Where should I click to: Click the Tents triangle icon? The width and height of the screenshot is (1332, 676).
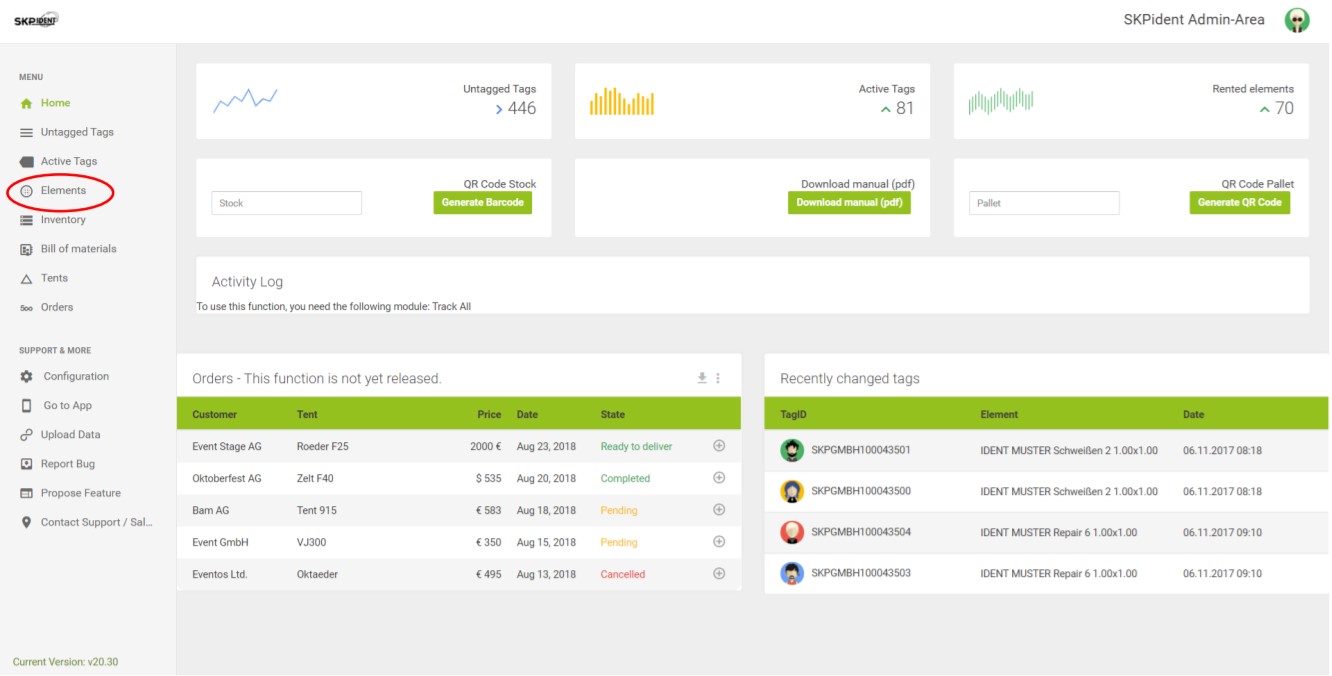27,279
